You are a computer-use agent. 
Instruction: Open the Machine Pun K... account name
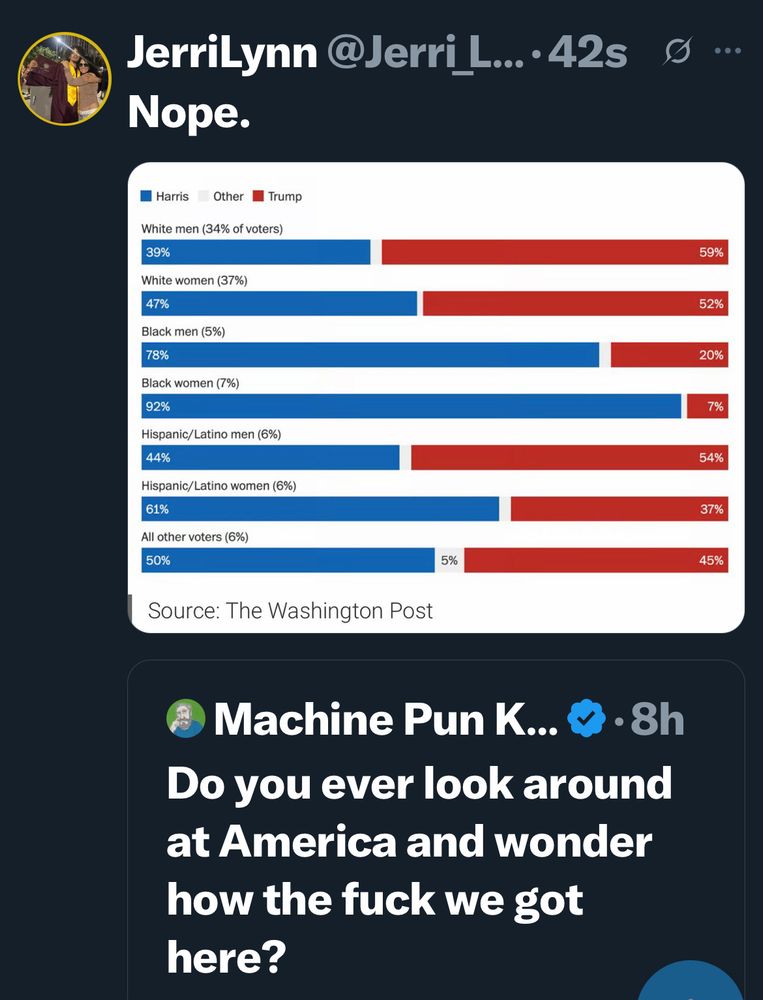click(x=386, y=719)
